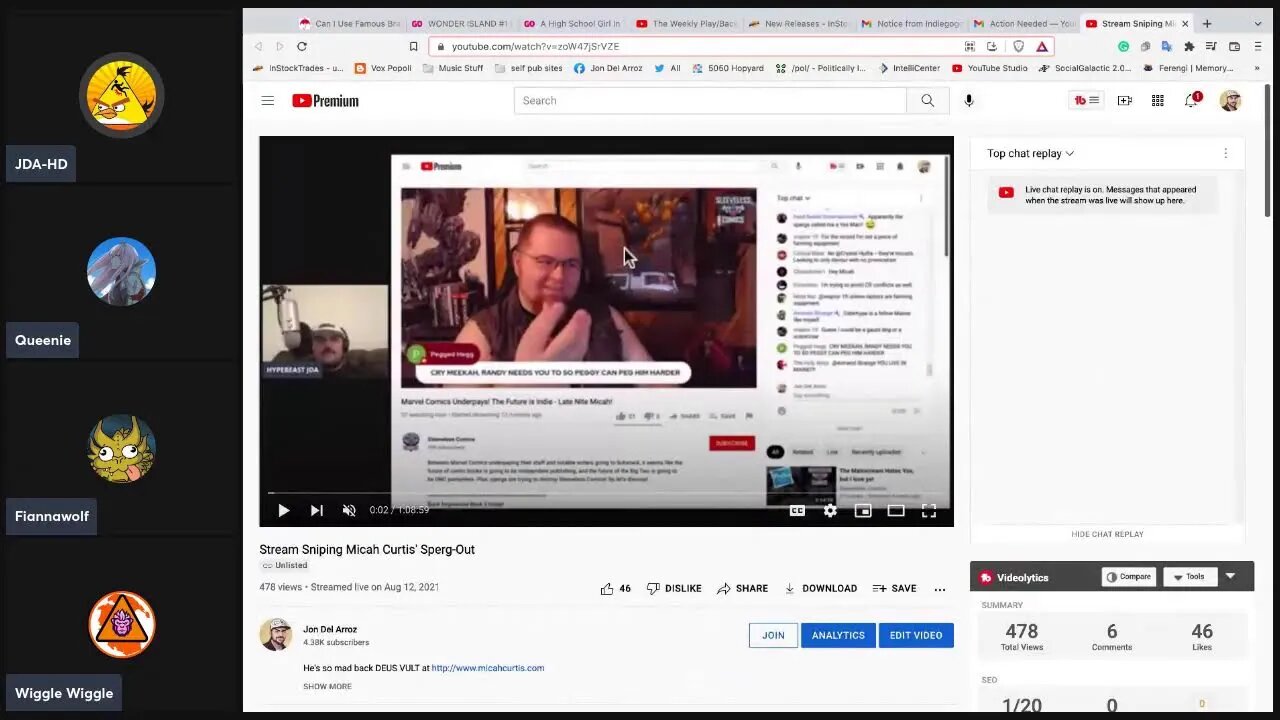Reload the page
Viewport: 1280px width, 720px height.
click(301, 46)
